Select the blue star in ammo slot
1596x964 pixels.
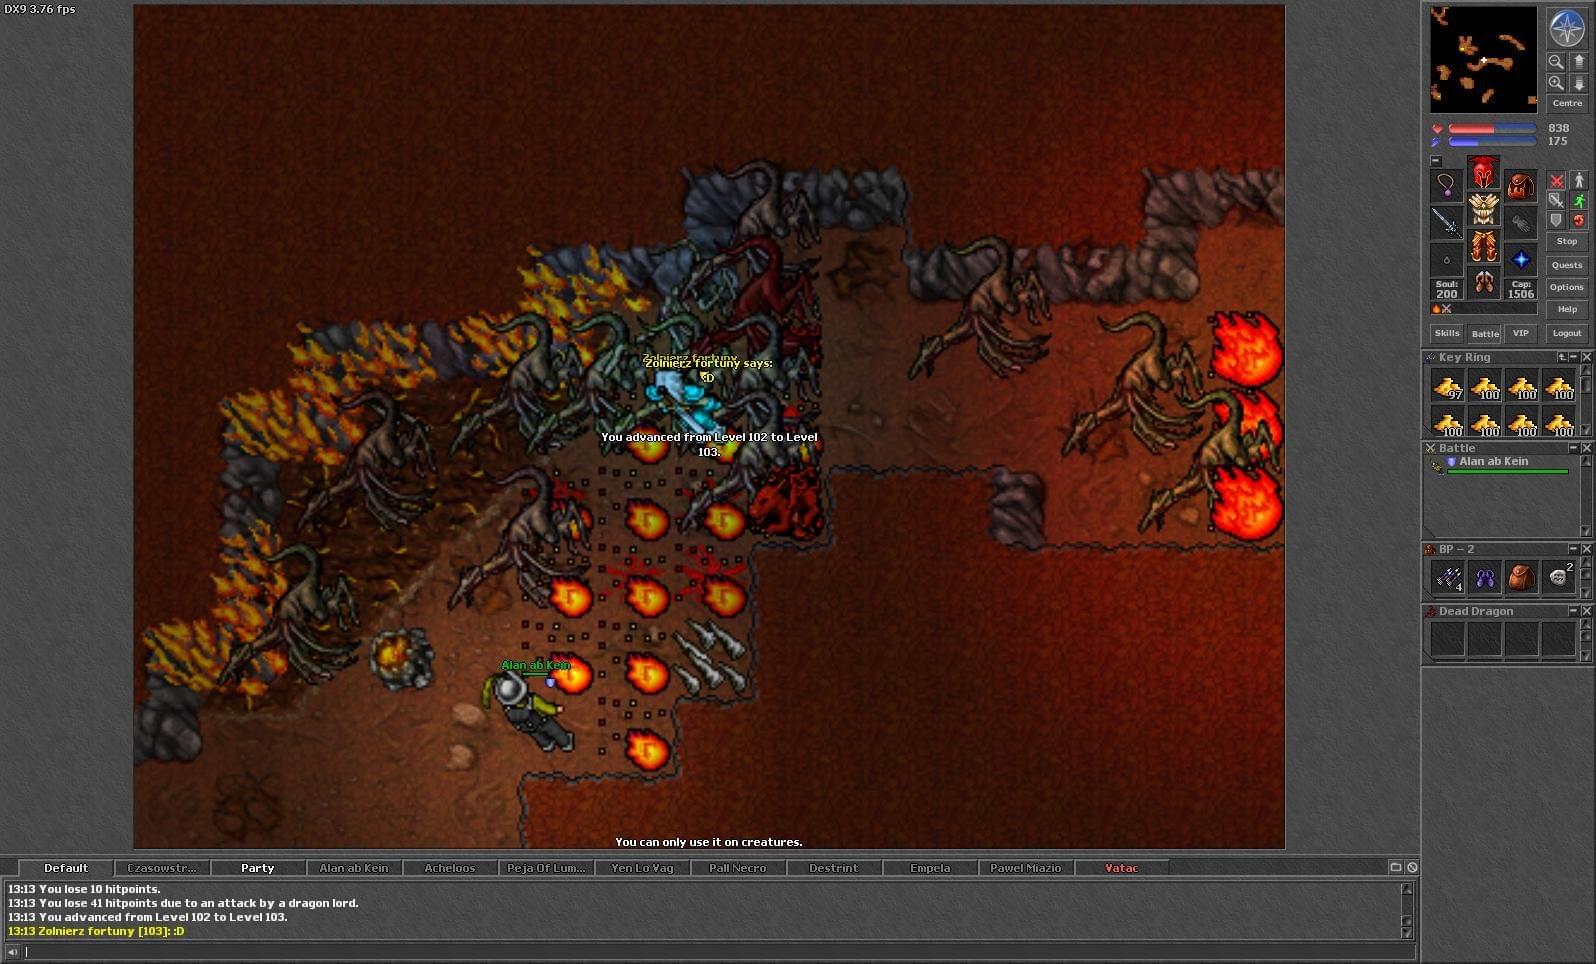pyautogui.click(x=1520, y=259)
